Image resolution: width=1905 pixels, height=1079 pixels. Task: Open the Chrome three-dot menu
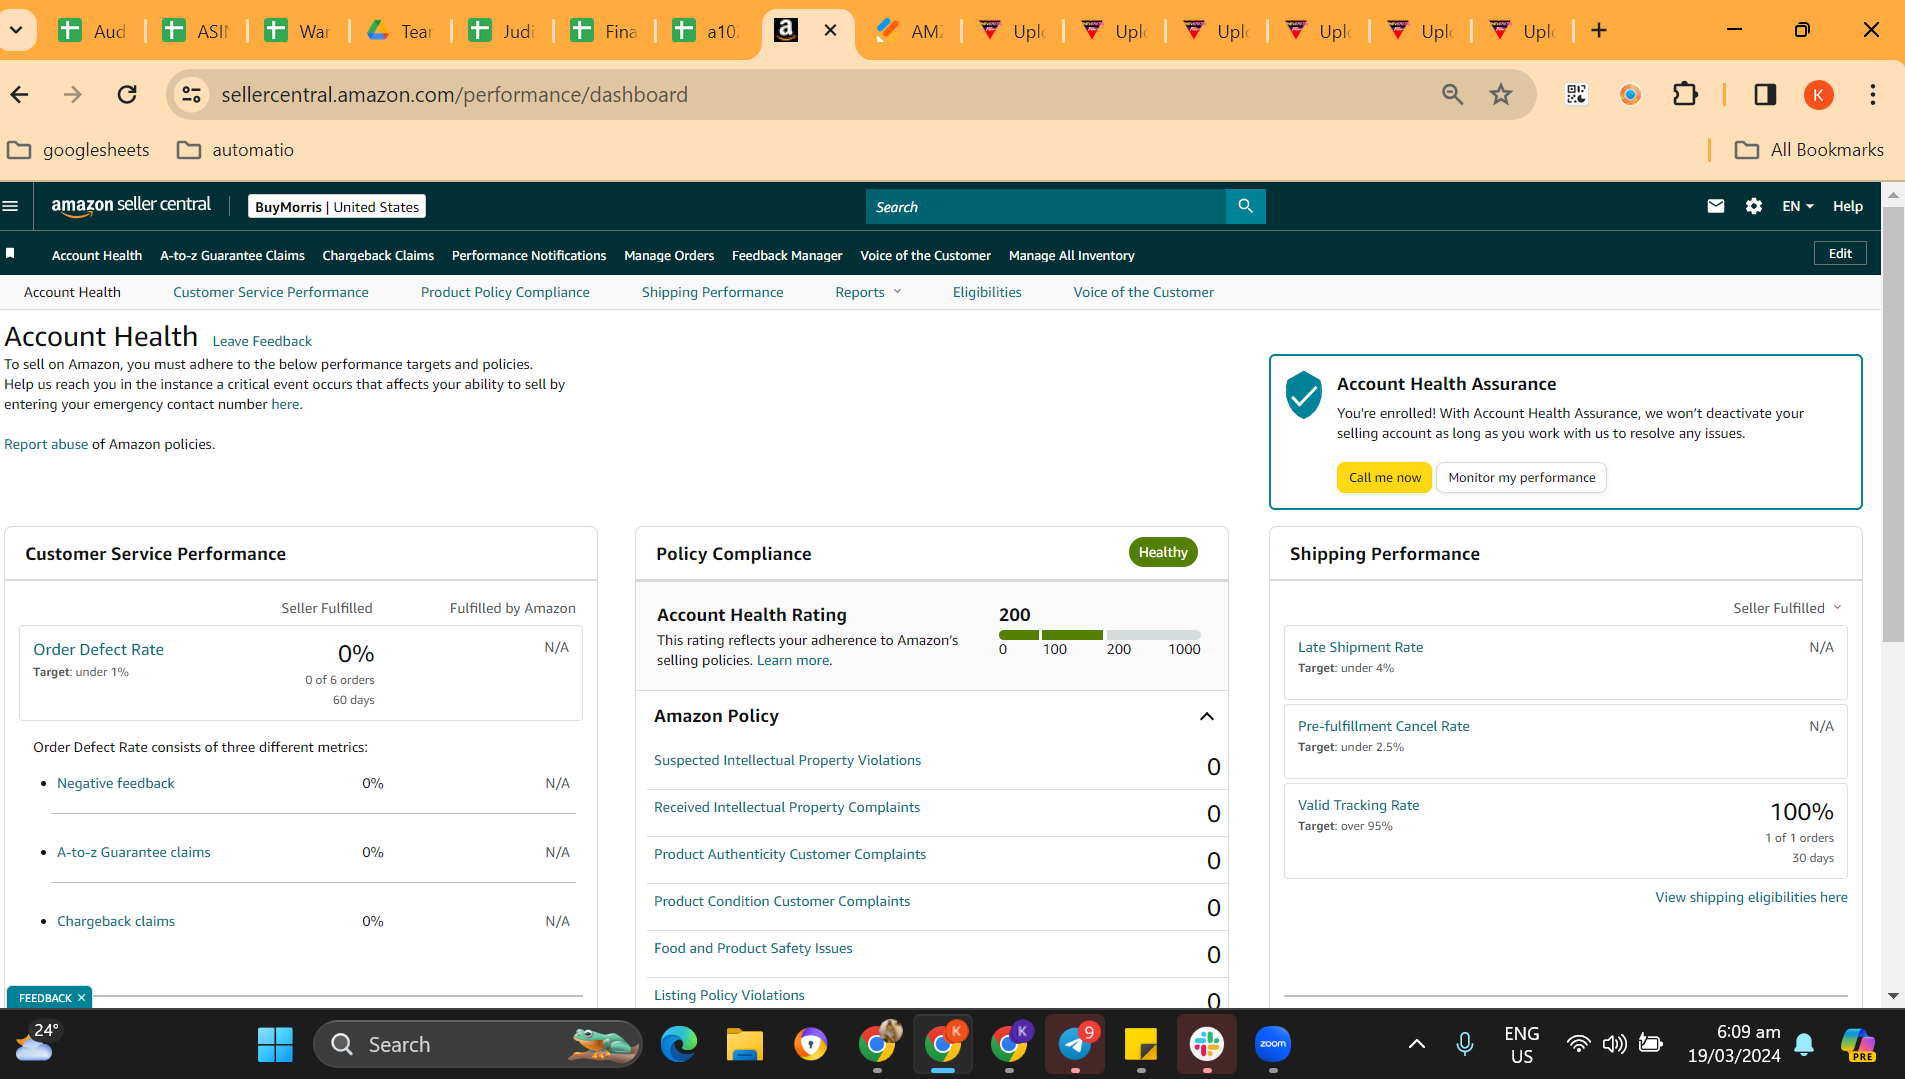click(1873, 94)
